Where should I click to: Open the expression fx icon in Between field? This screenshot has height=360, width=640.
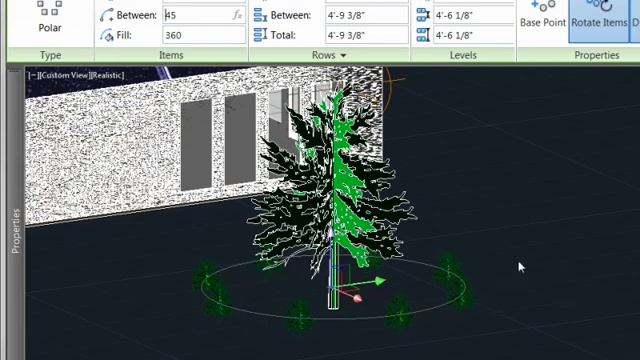[237, 15]
